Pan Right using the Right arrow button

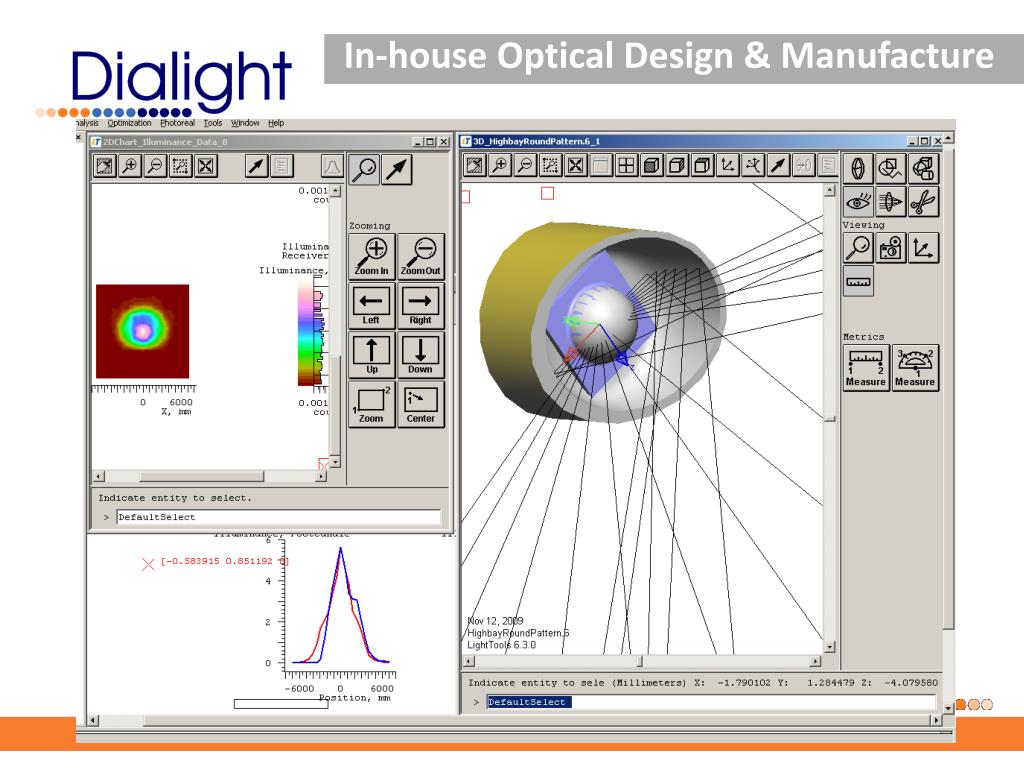coord(421,306)
